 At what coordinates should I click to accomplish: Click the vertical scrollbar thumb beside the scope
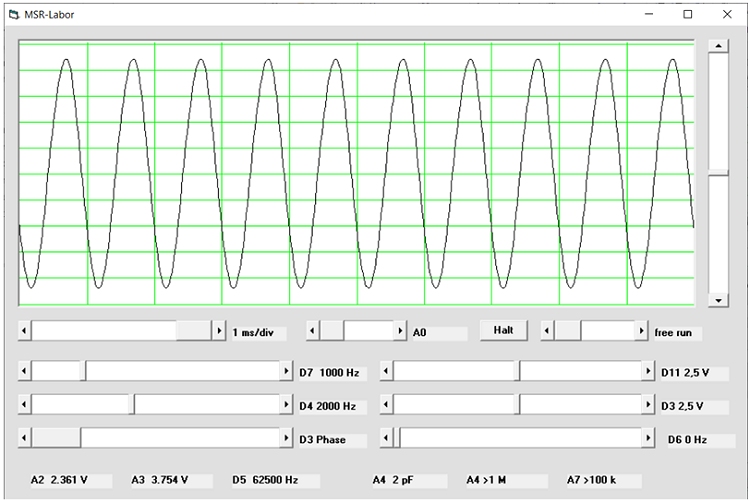pyautogui.click(x=717, y=174)
